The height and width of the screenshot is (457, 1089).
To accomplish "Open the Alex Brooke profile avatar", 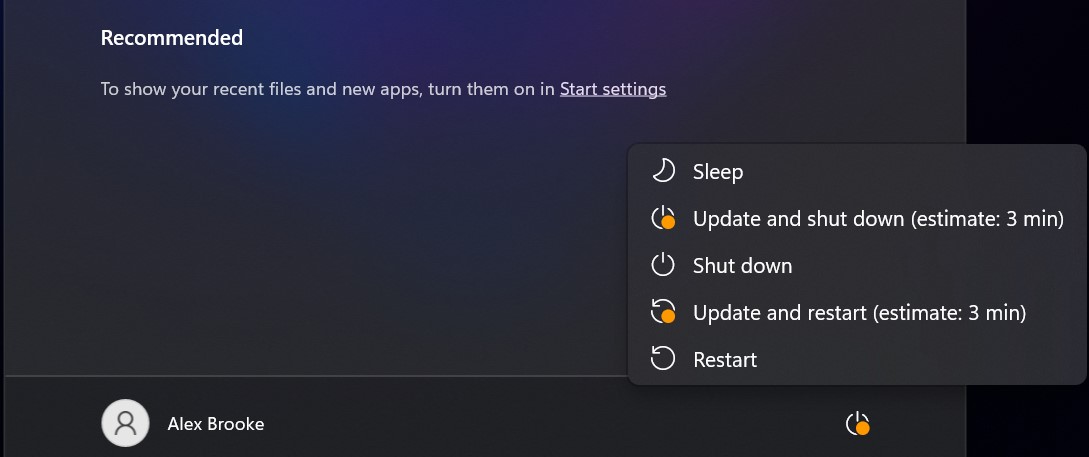I will [125, 423].
